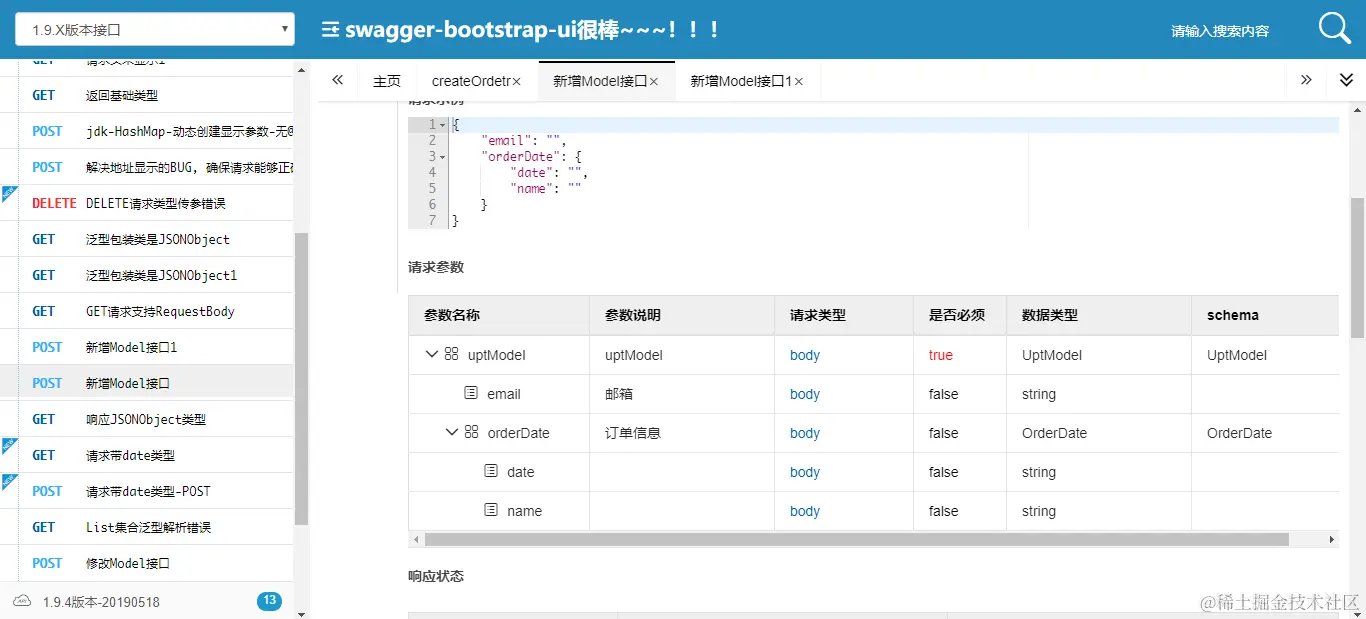Screen dimensions: 1366x619
Task: Click the double-right arrow tab scroll icon
Action: coord(1306,80)
